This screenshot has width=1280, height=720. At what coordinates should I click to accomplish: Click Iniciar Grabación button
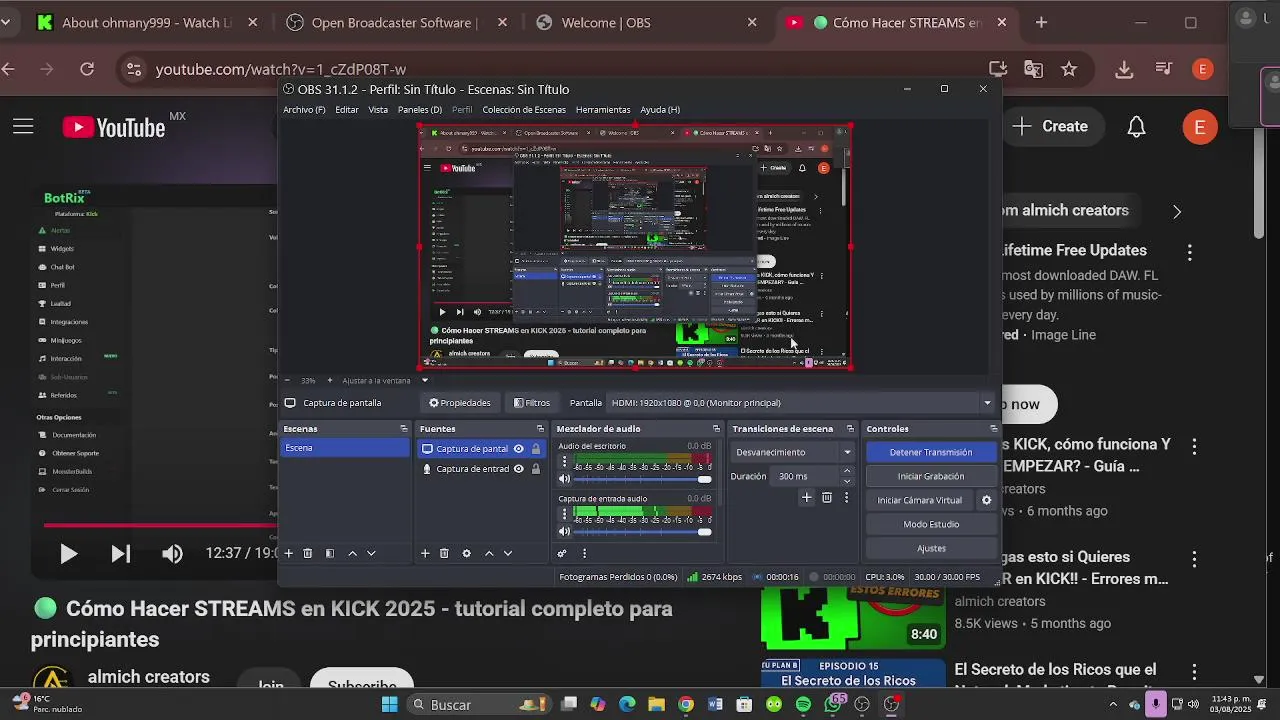tap(931, 476)
